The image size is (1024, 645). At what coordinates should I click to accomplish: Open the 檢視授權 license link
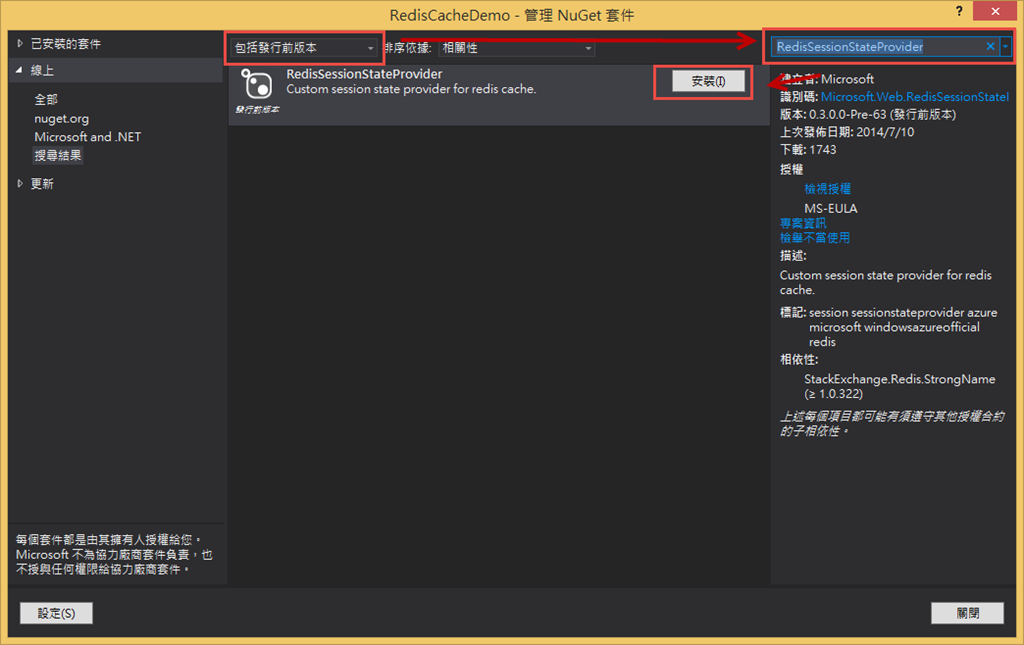[x=827, y=189]
